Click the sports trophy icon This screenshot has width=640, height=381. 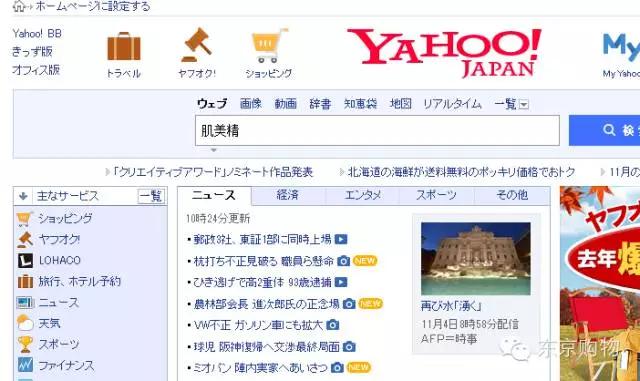25,344
